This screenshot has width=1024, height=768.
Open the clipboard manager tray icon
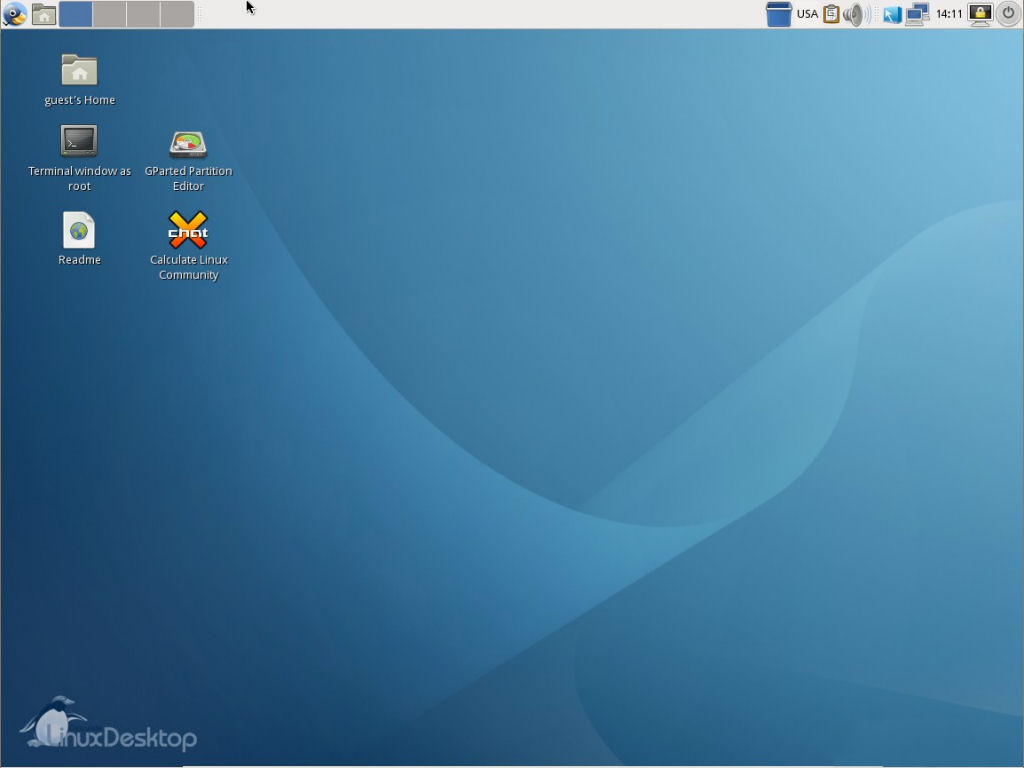831,14
